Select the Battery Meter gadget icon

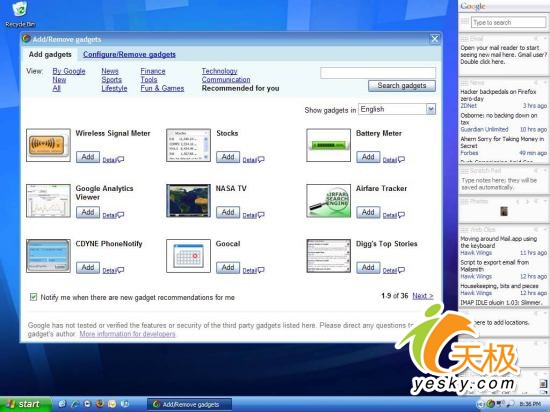tap(328, 145)
